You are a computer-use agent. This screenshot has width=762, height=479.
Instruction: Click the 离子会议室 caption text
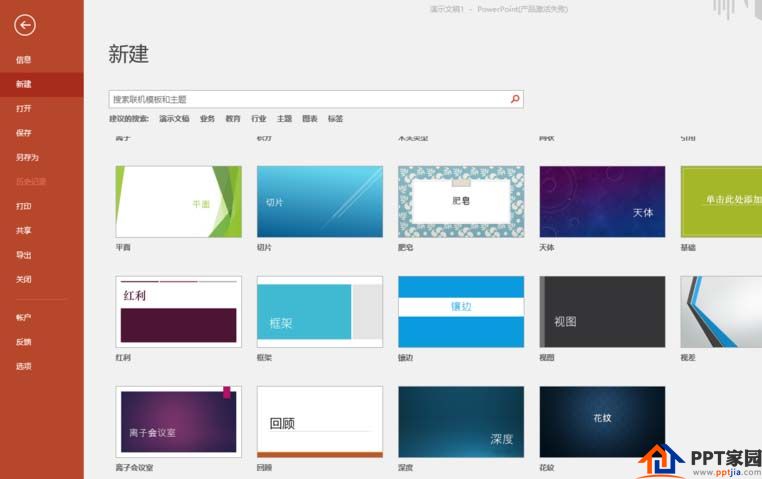point(134,467)
